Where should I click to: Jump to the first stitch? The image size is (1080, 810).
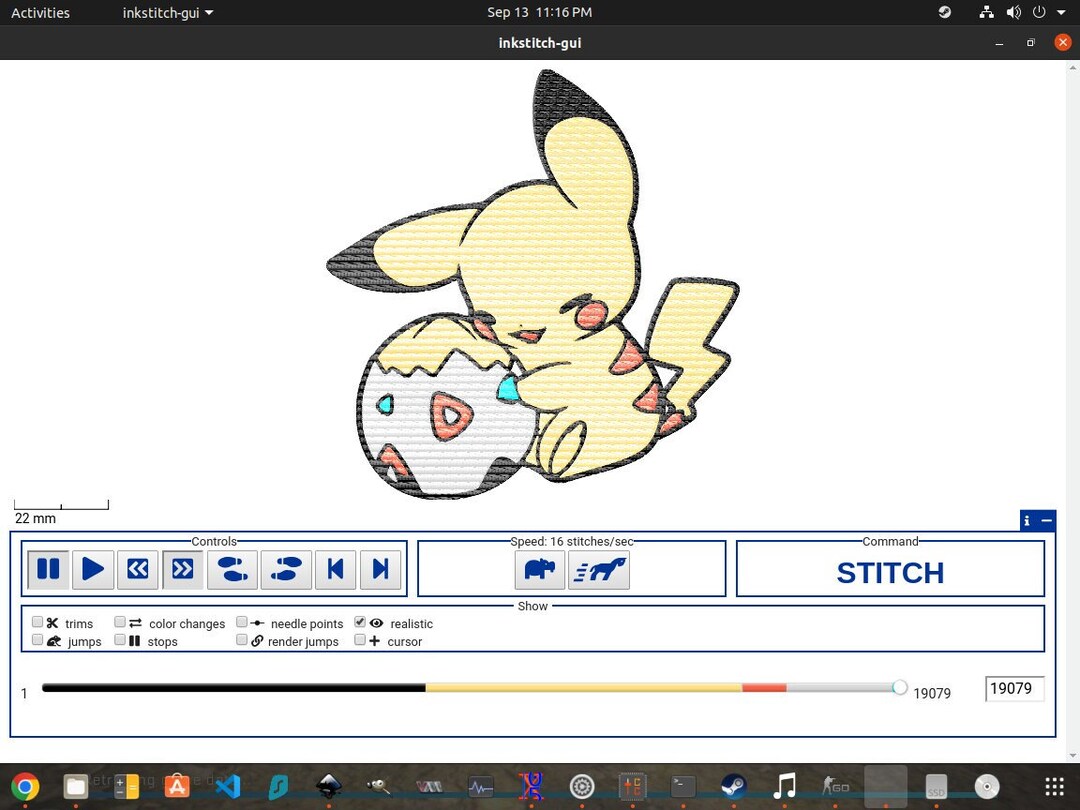coord(335,569)
